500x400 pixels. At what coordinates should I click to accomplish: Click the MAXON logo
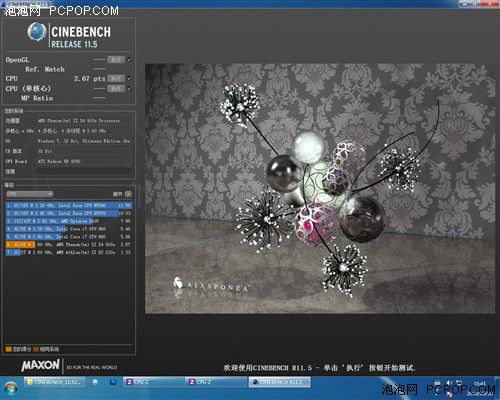click(x=41, y=365)
